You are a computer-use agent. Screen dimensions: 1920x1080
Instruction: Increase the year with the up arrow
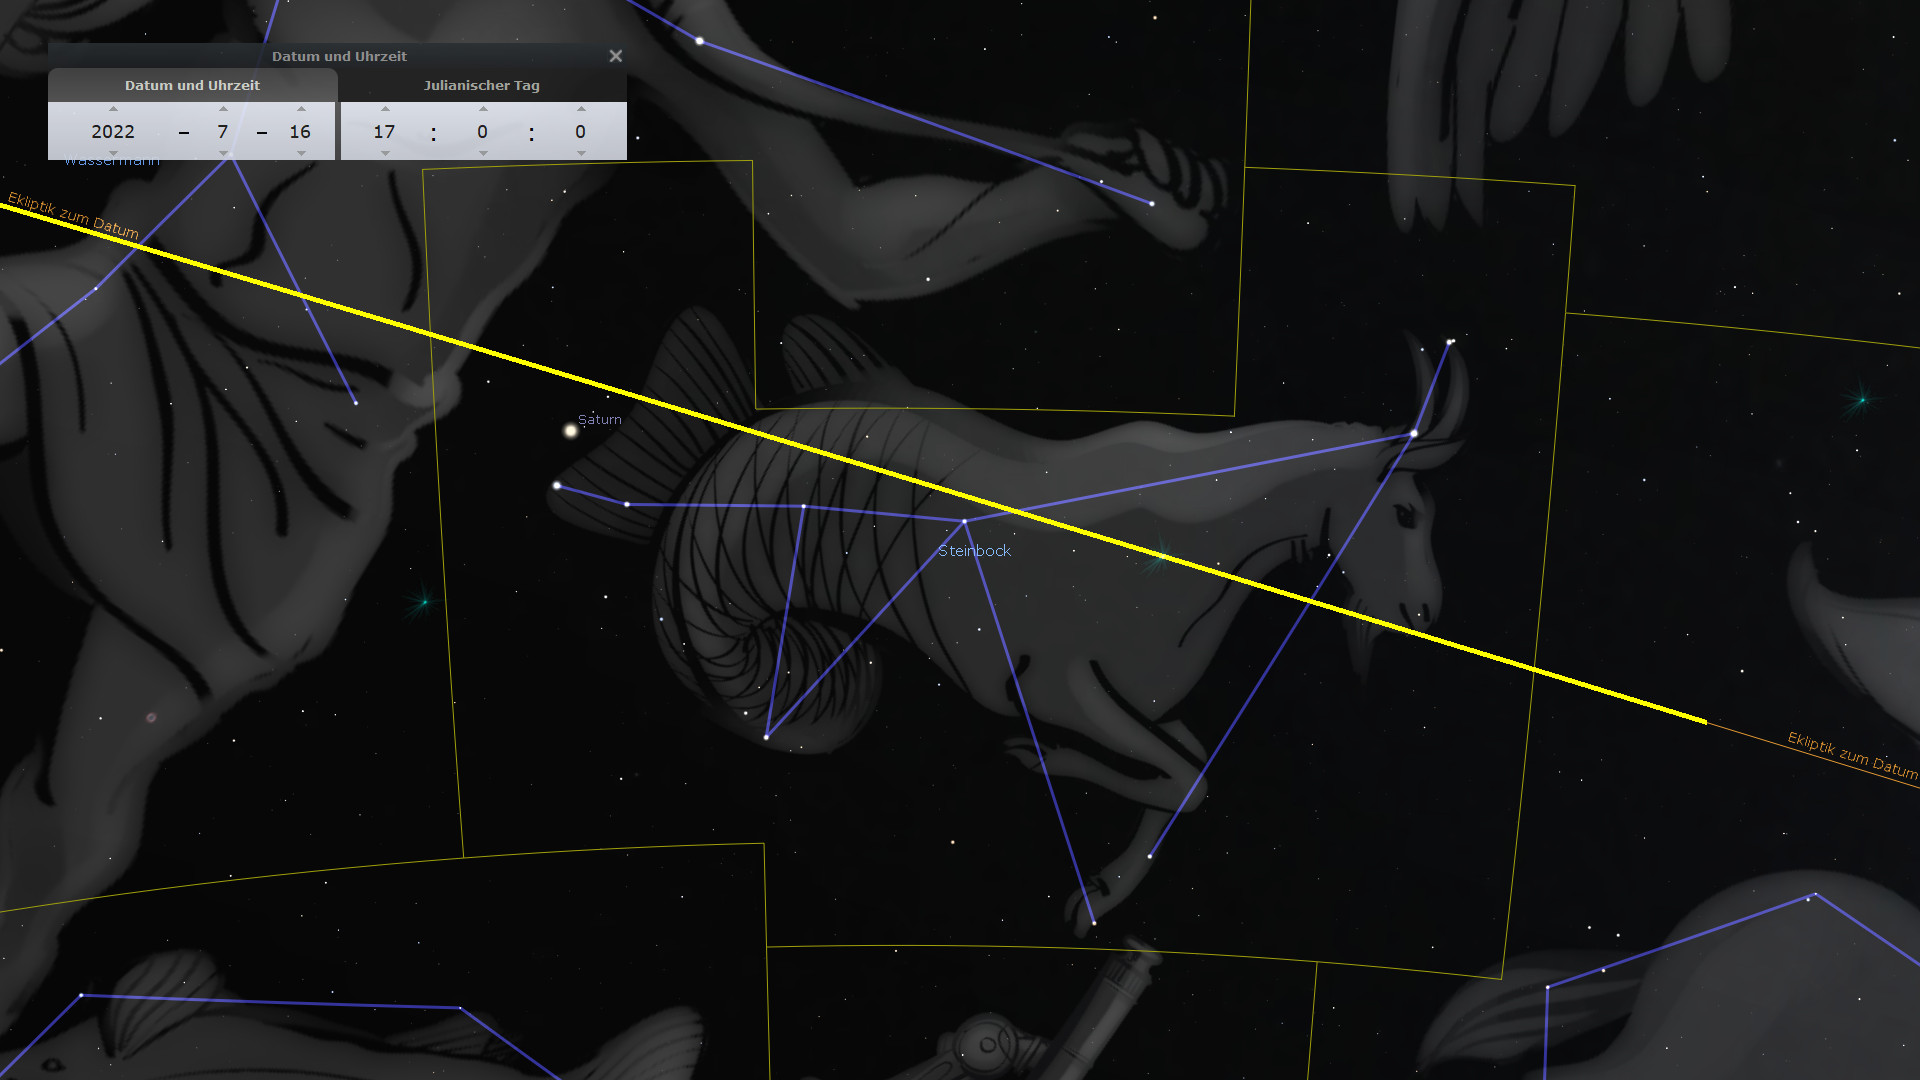click(x=113, y=109)
